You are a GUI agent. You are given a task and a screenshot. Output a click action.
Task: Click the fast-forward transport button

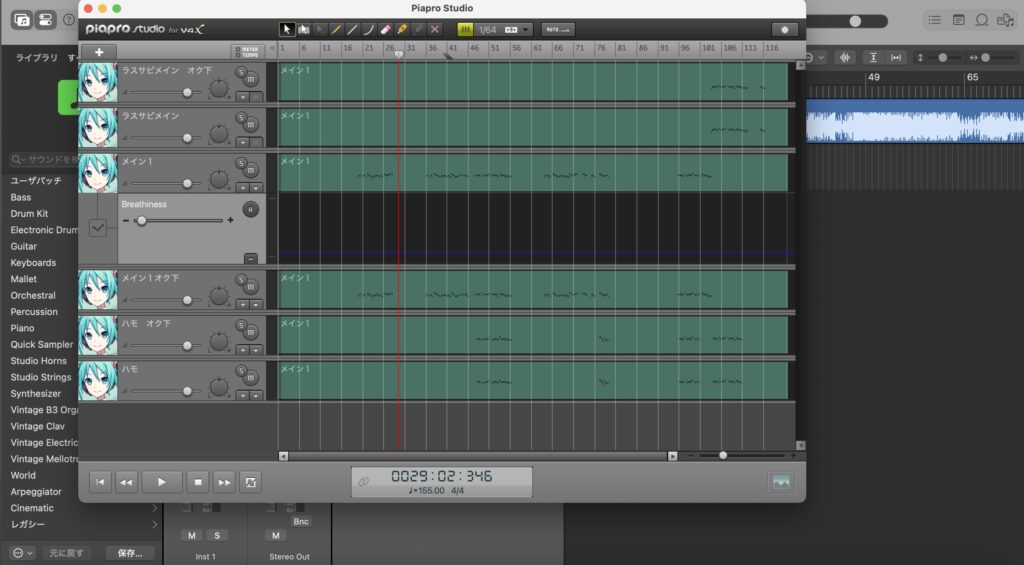point(224,482)
